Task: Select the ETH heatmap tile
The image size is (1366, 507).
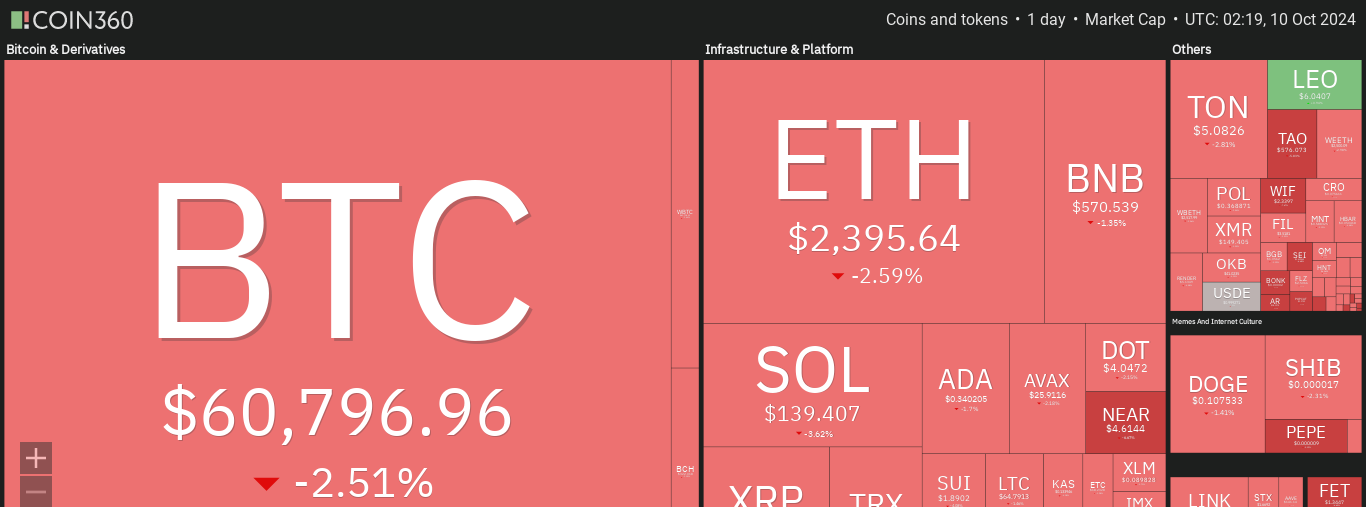Action: pyautogui.click(x=873, y=190)
